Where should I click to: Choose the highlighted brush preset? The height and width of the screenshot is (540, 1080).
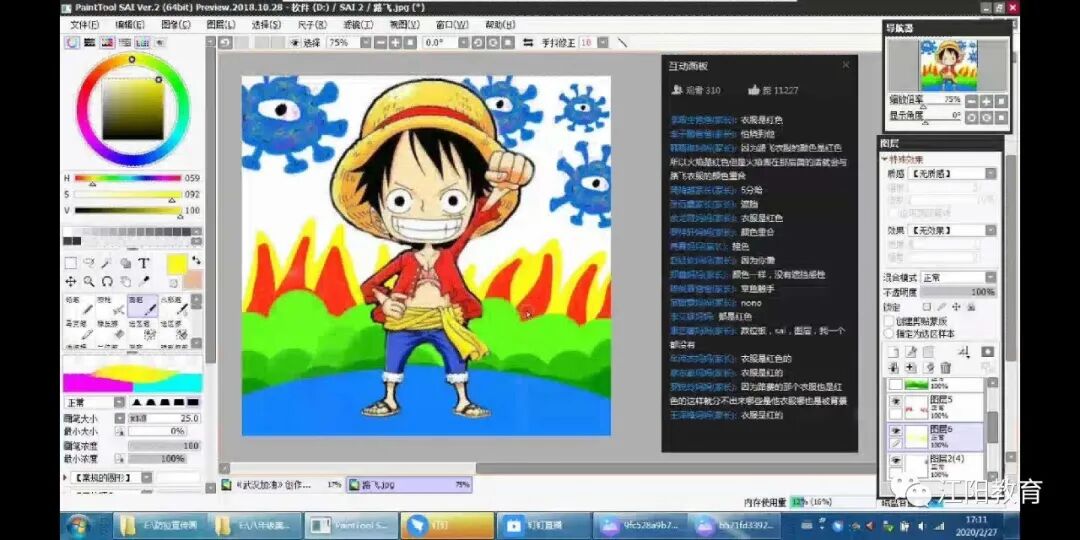click(143, 306)
